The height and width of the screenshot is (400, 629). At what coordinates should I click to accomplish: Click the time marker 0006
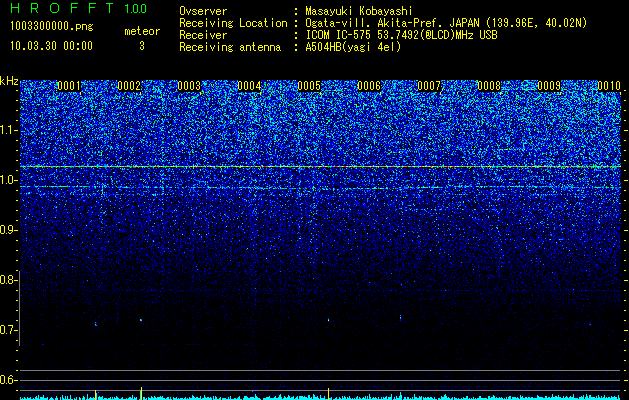click(x=369, y=86)
